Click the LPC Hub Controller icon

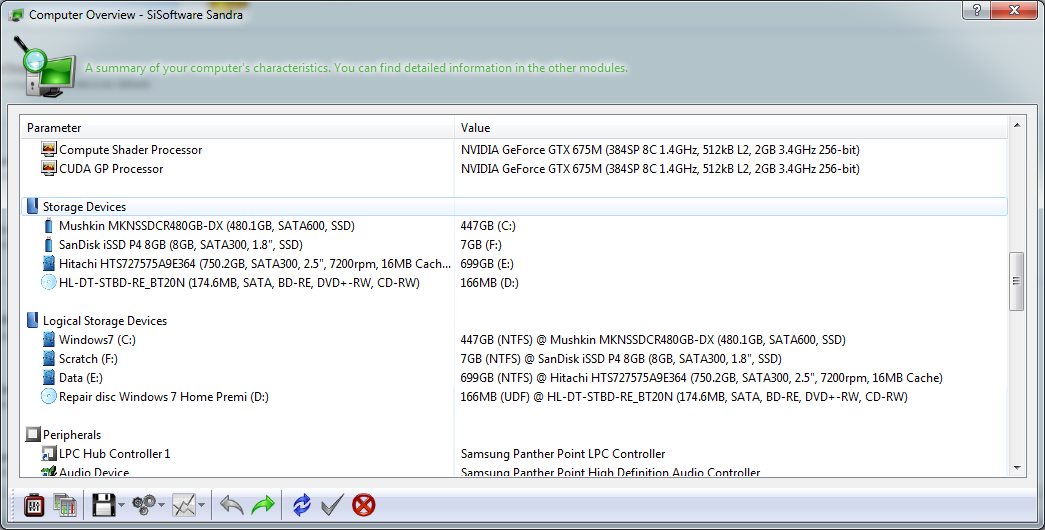coord(48,454)
